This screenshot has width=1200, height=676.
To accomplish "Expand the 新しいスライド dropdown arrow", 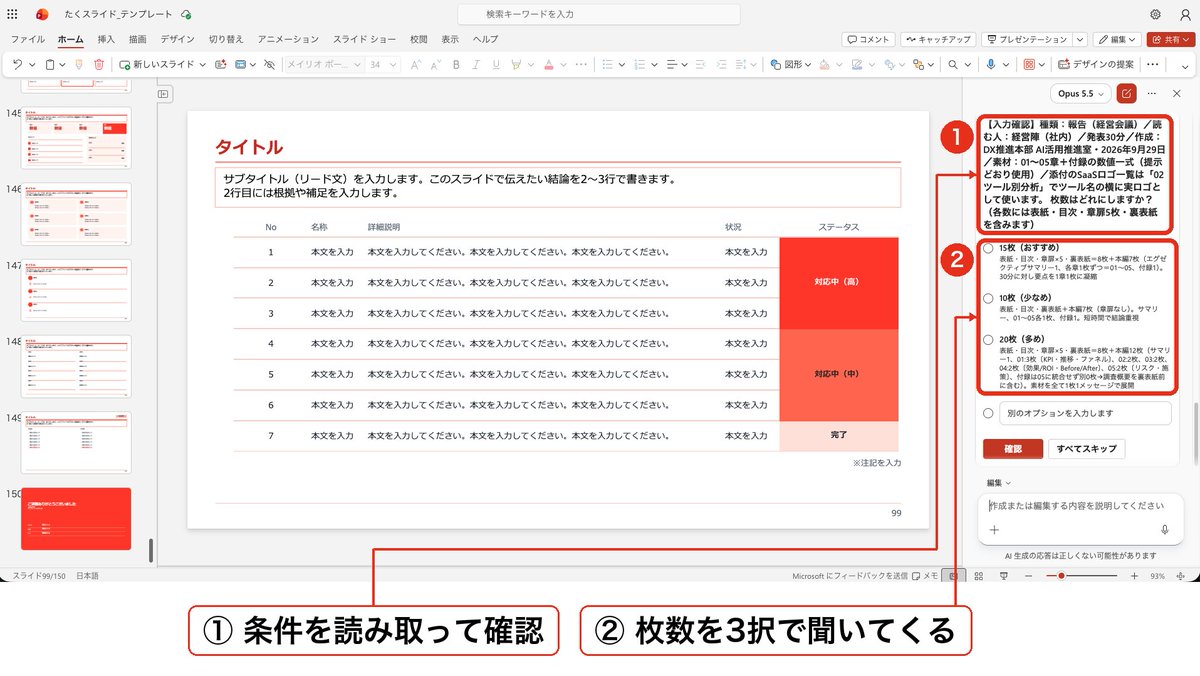I will (202, 64).
